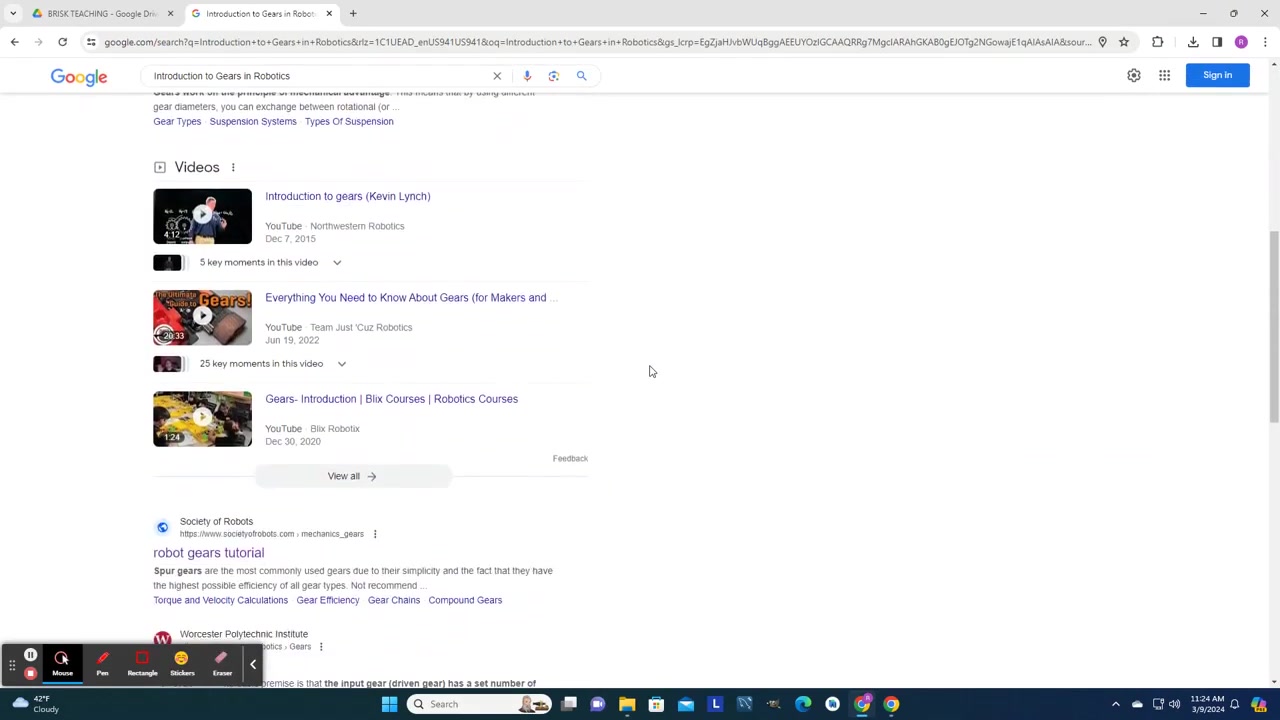Image resolution: width=1280 pixels, height=720 pixels.
Task: Open Microsoft Edge from taskbar
Action: [803, 704]
